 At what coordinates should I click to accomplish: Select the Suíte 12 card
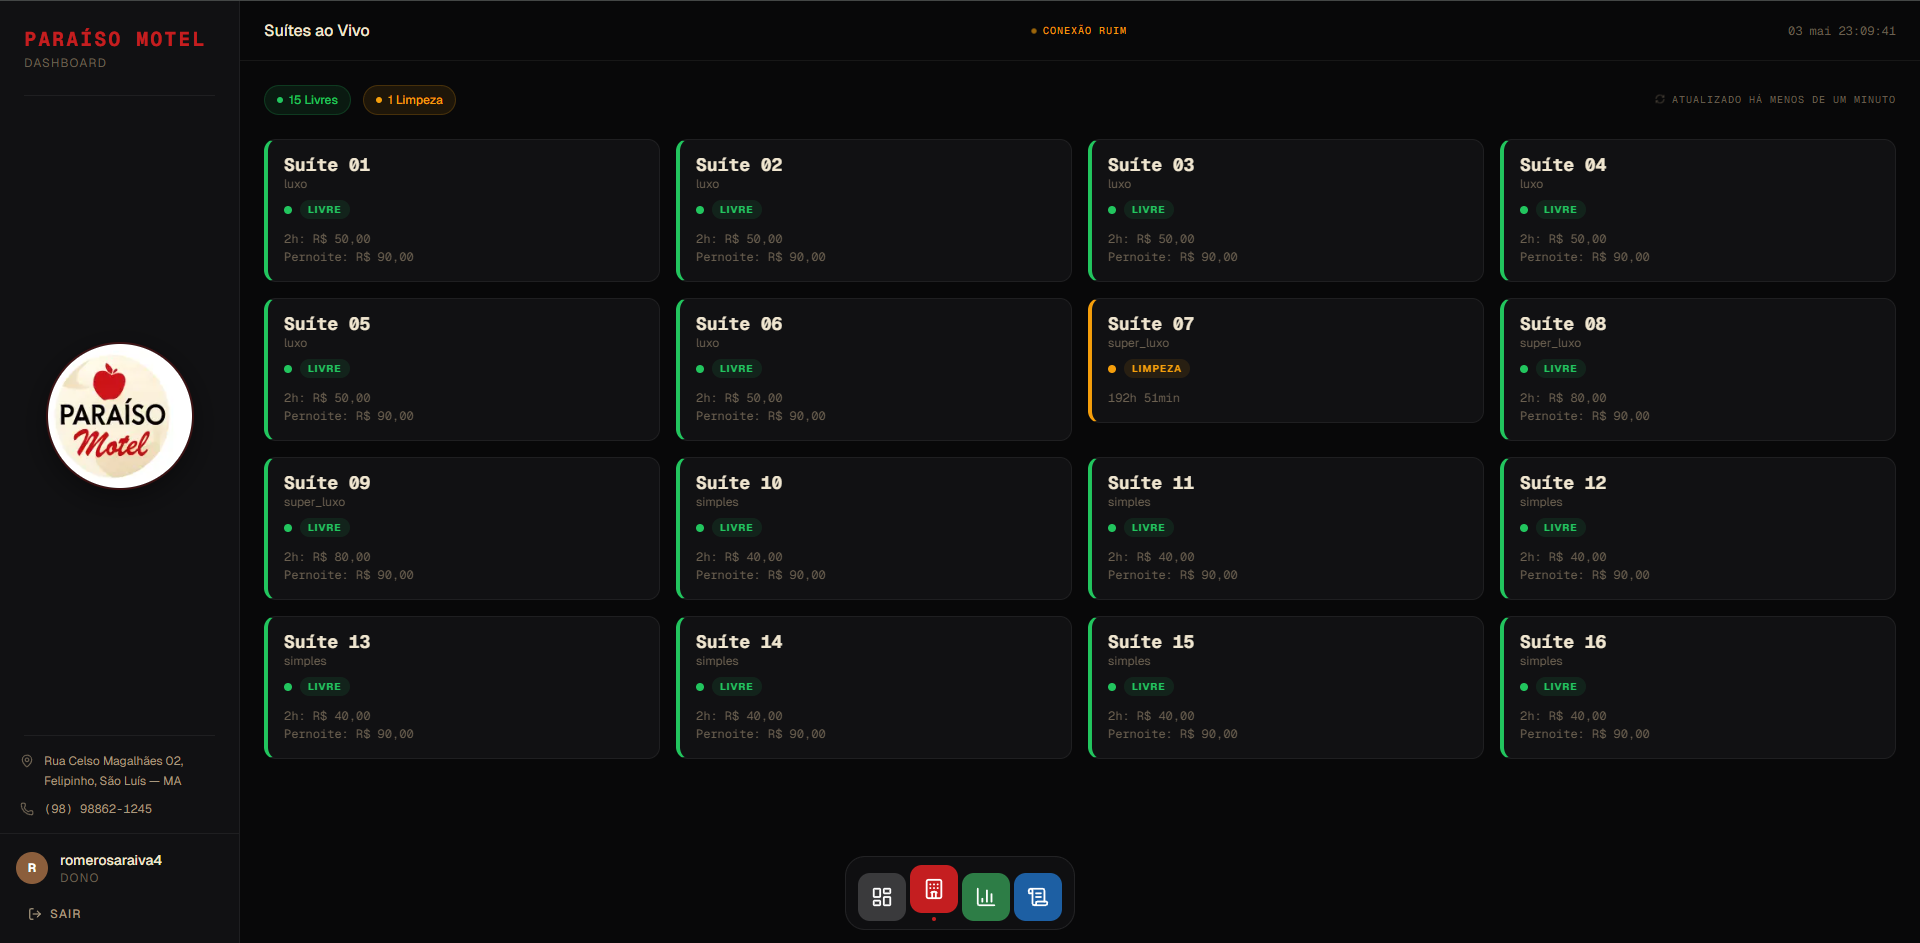(1698, 528)
